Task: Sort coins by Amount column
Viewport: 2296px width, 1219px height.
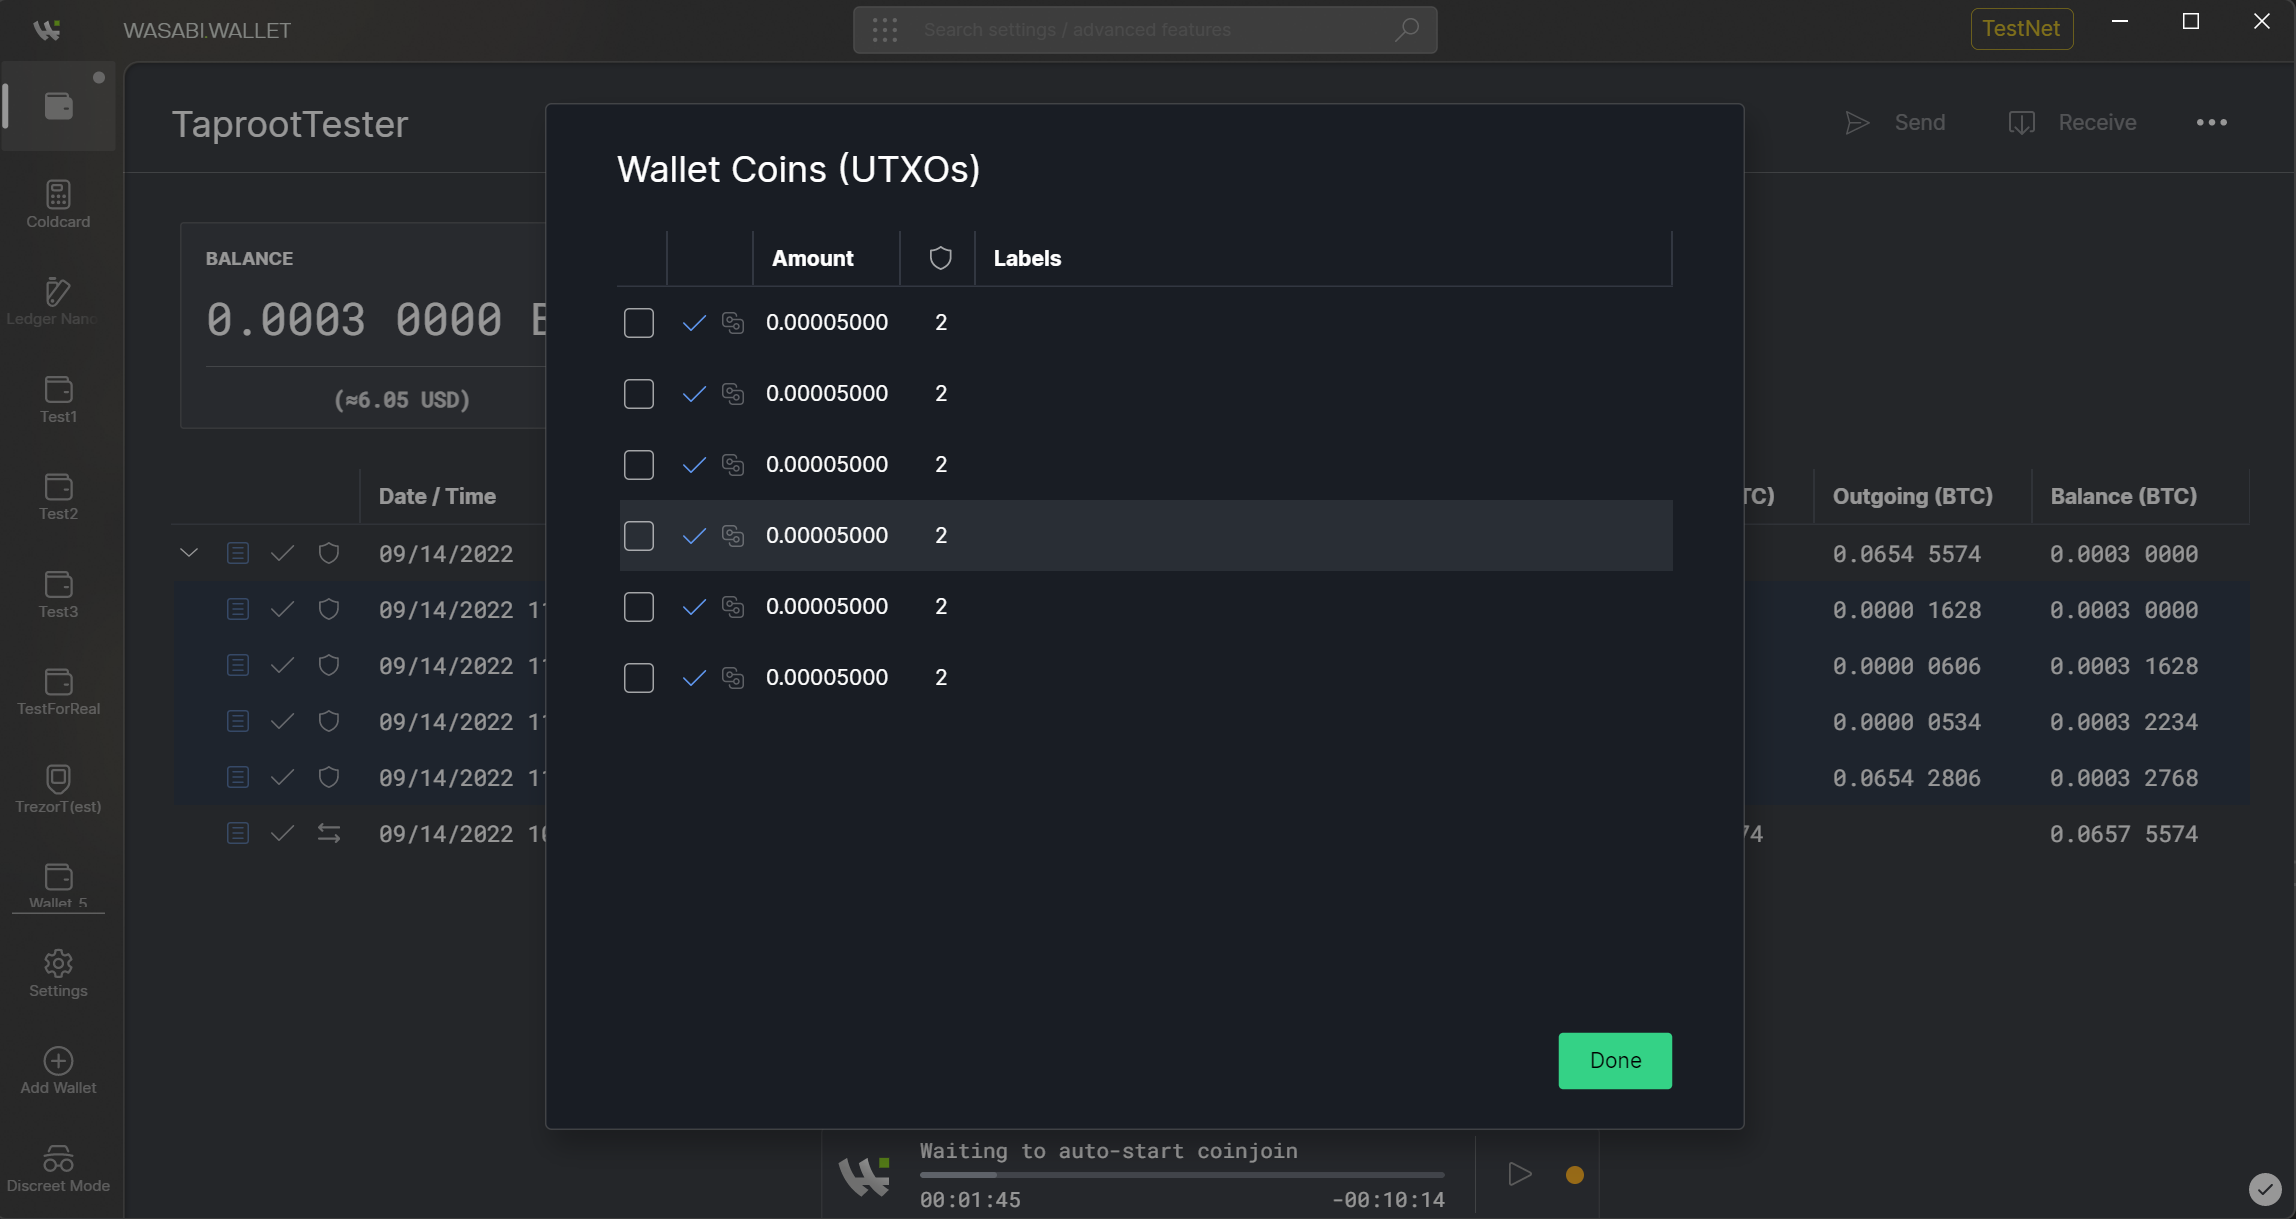Action: (812, 258)
